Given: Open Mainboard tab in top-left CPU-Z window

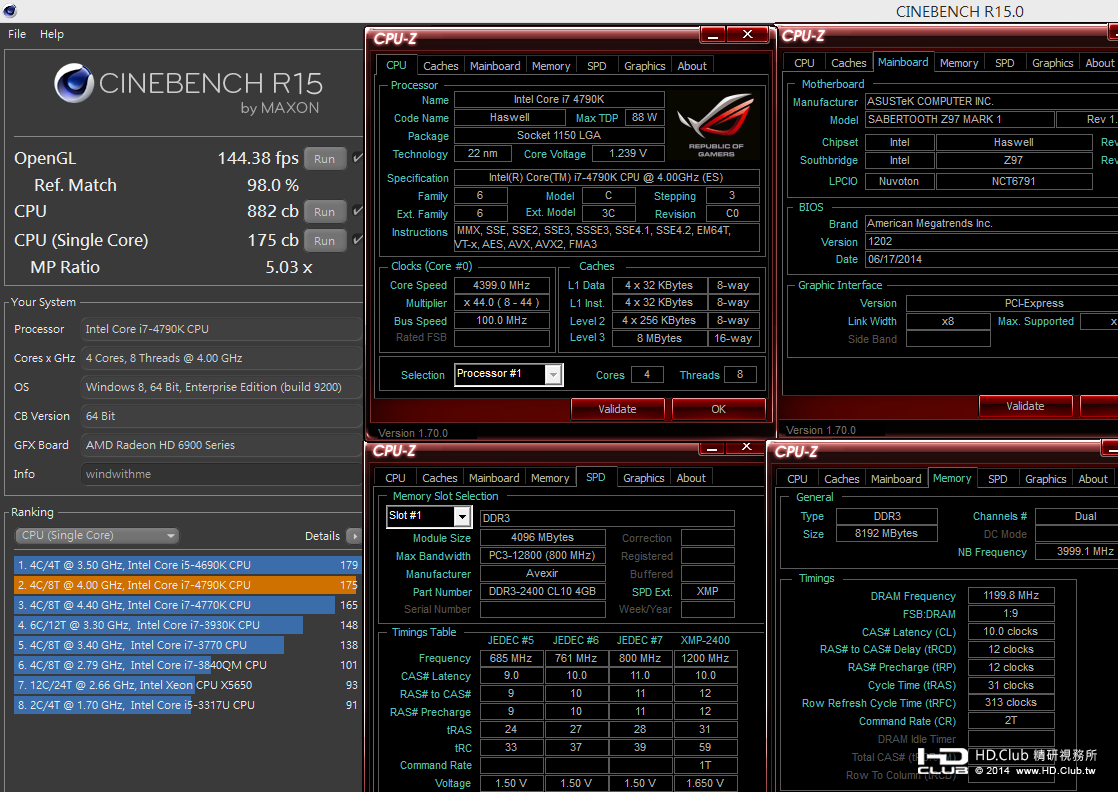Looking at the screenshot, I should point(495,66).
